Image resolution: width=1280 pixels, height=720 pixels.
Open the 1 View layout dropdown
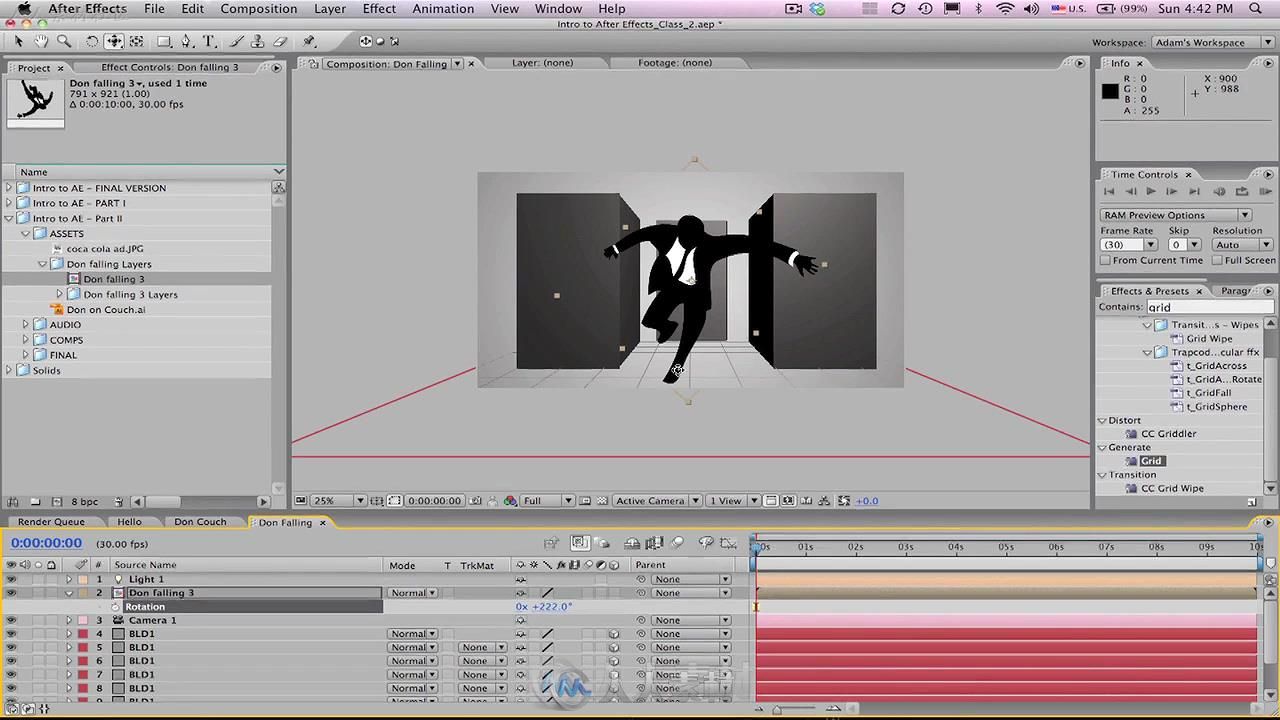tap(733, 501)
